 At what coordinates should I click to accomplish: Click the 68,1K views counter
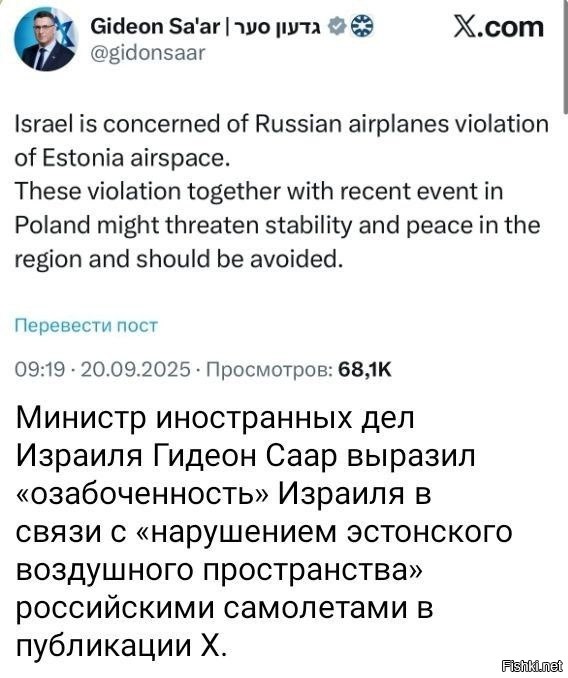click(x=365, y=369)
